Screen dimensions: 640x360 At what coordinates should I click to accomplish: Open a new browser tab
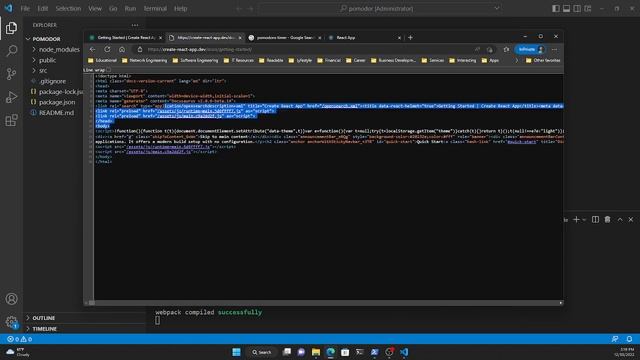tap(410, 38)
